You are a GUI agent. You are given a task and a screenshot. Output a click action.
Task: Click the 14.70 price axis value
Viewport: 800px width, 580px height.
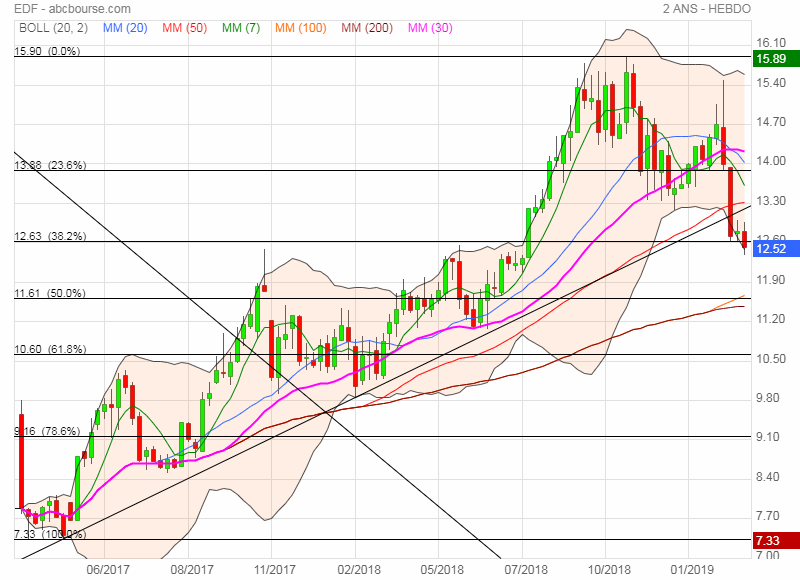pos(770,122)
